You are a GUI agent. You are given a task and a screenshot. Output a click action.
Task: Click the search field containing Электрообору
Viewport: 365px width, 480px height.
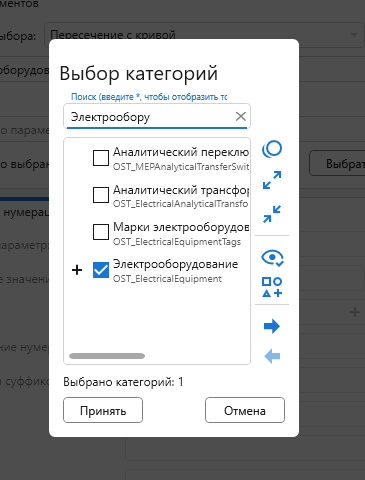(x=157, y=116)
